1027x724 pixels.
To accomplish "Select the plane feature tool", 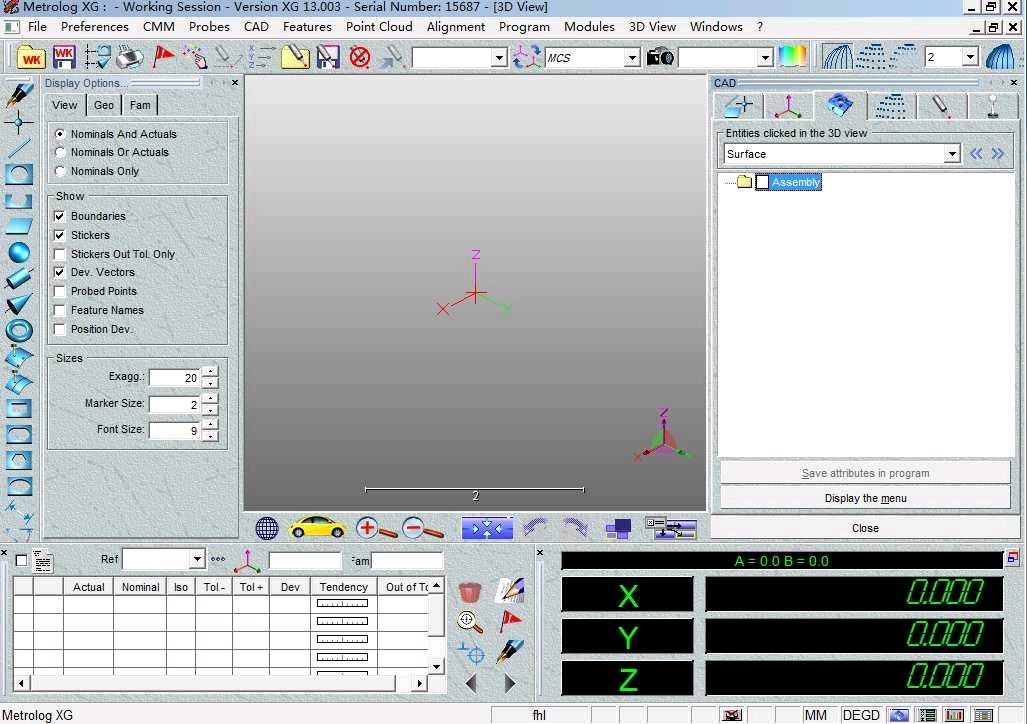I will click(18, 226).
